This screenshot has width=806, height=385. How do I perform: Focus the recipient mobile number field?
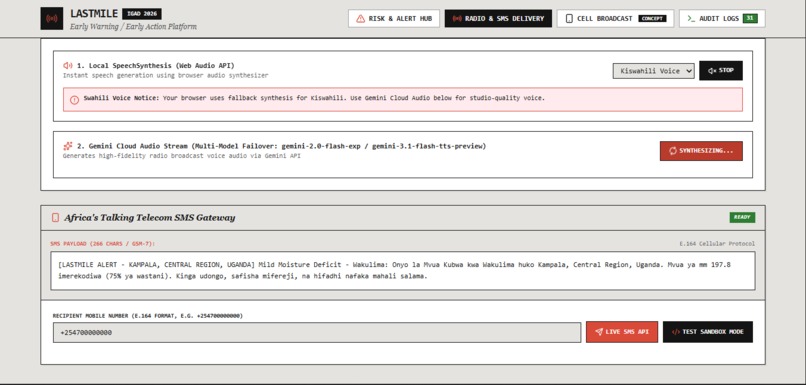317,333
